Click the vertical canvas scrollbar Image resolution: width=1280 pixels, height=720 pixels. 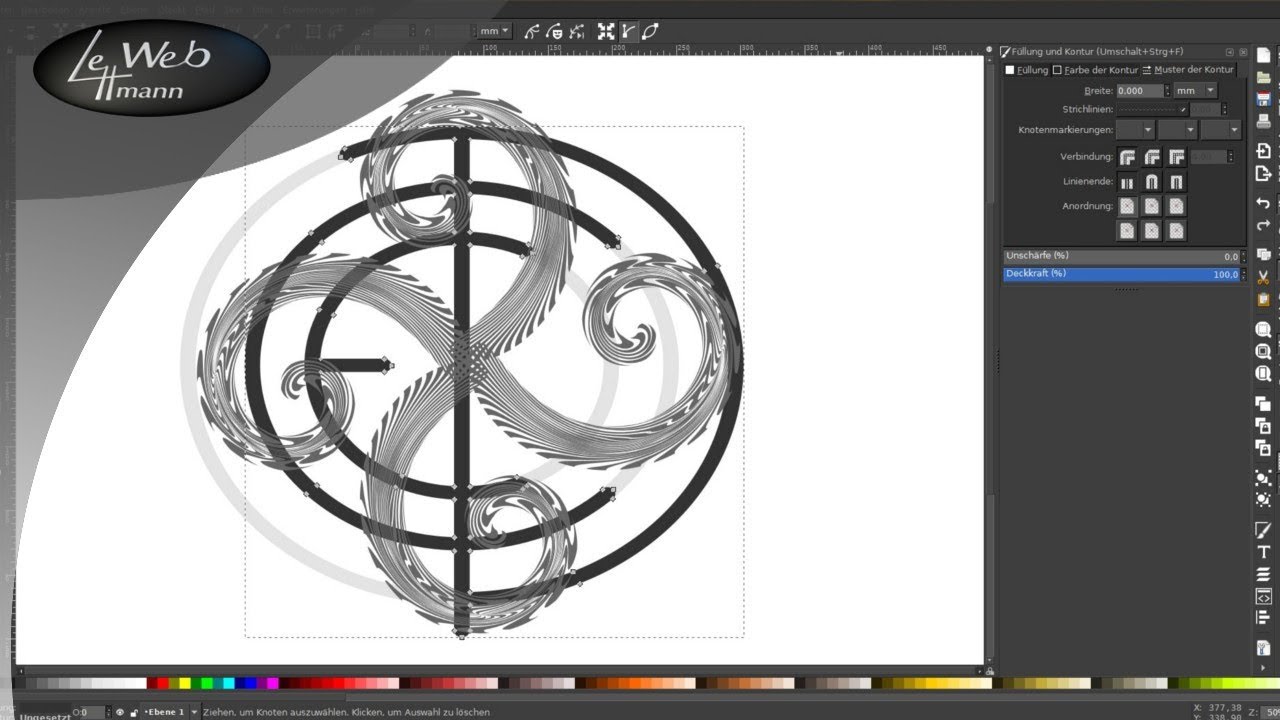pyautogui.click(x=990, y=360)
